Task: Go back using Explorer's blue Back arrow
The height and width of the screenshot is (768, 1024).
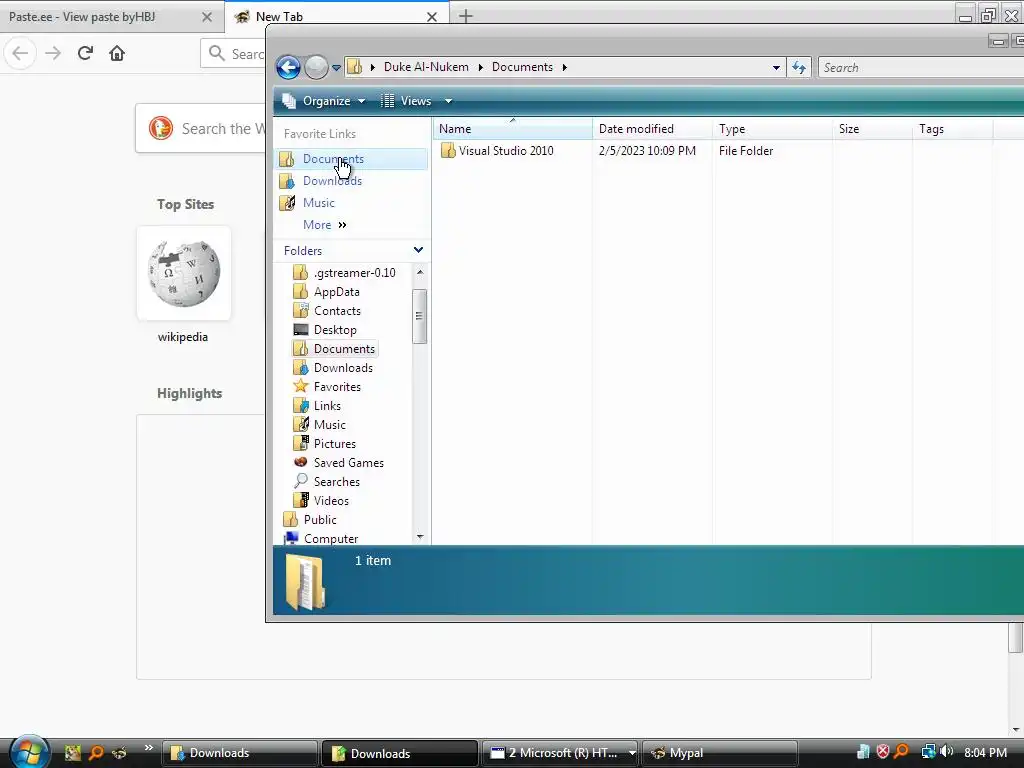Action: coord(288,67)
